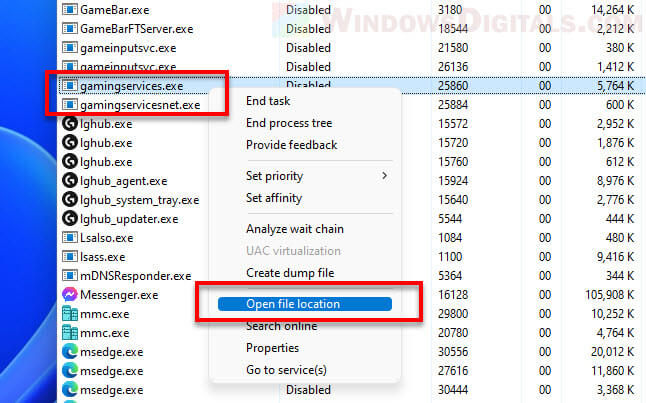Expand the Set priority submenu arrow
The height and width of the screenshot is (403, 646).
pos(384,176)
